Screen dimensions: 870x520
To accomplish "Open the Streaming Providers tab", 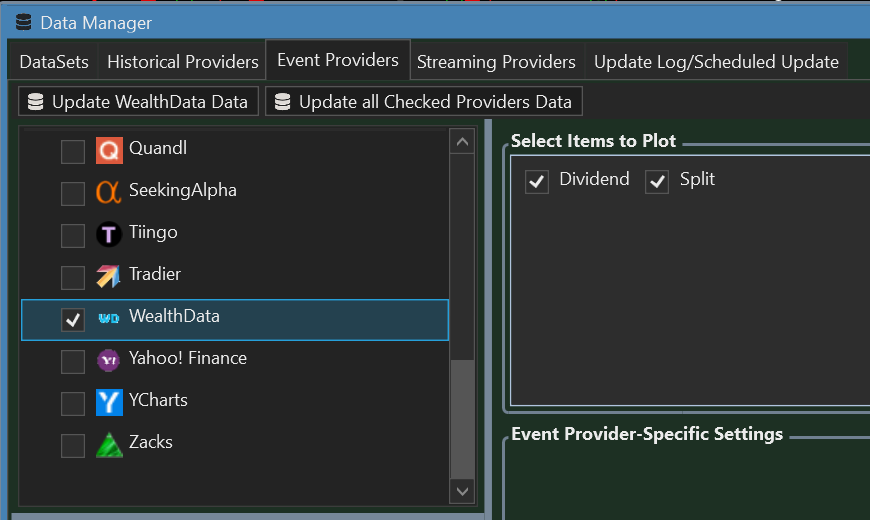I will pos(496,62).
